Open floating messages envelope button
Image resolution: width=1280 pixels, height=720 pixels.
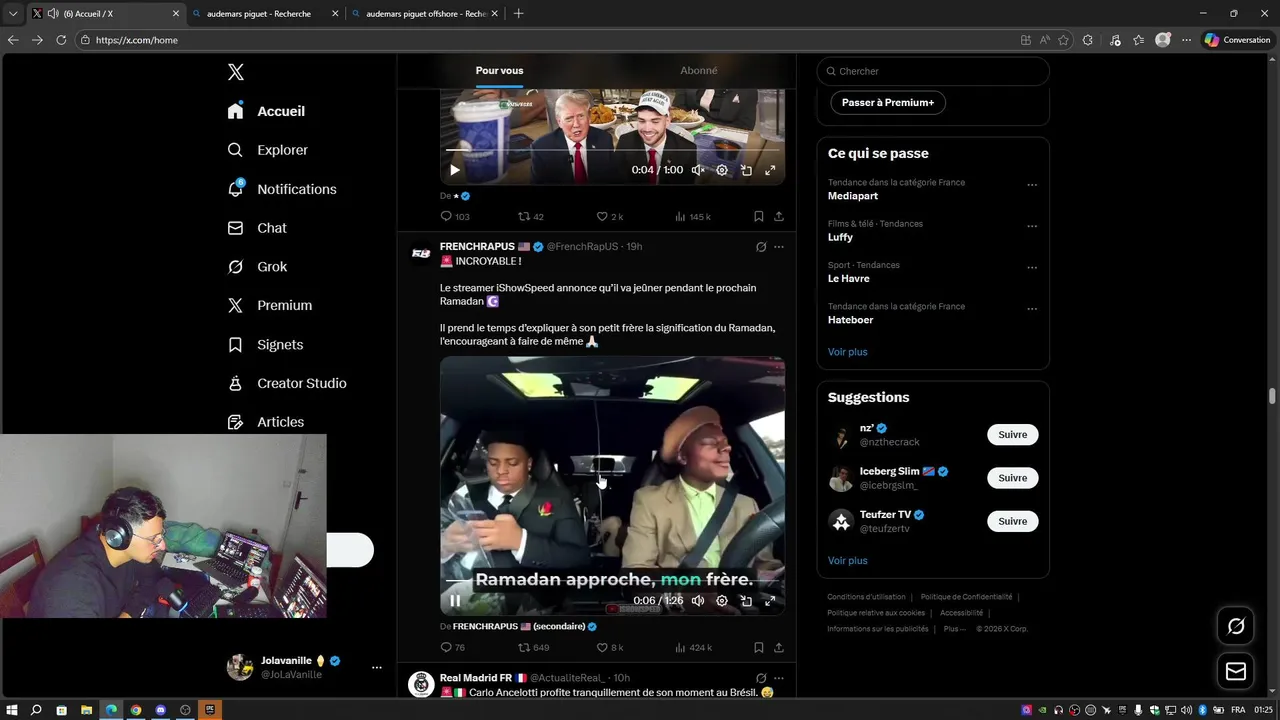[x=1236, y=671]
